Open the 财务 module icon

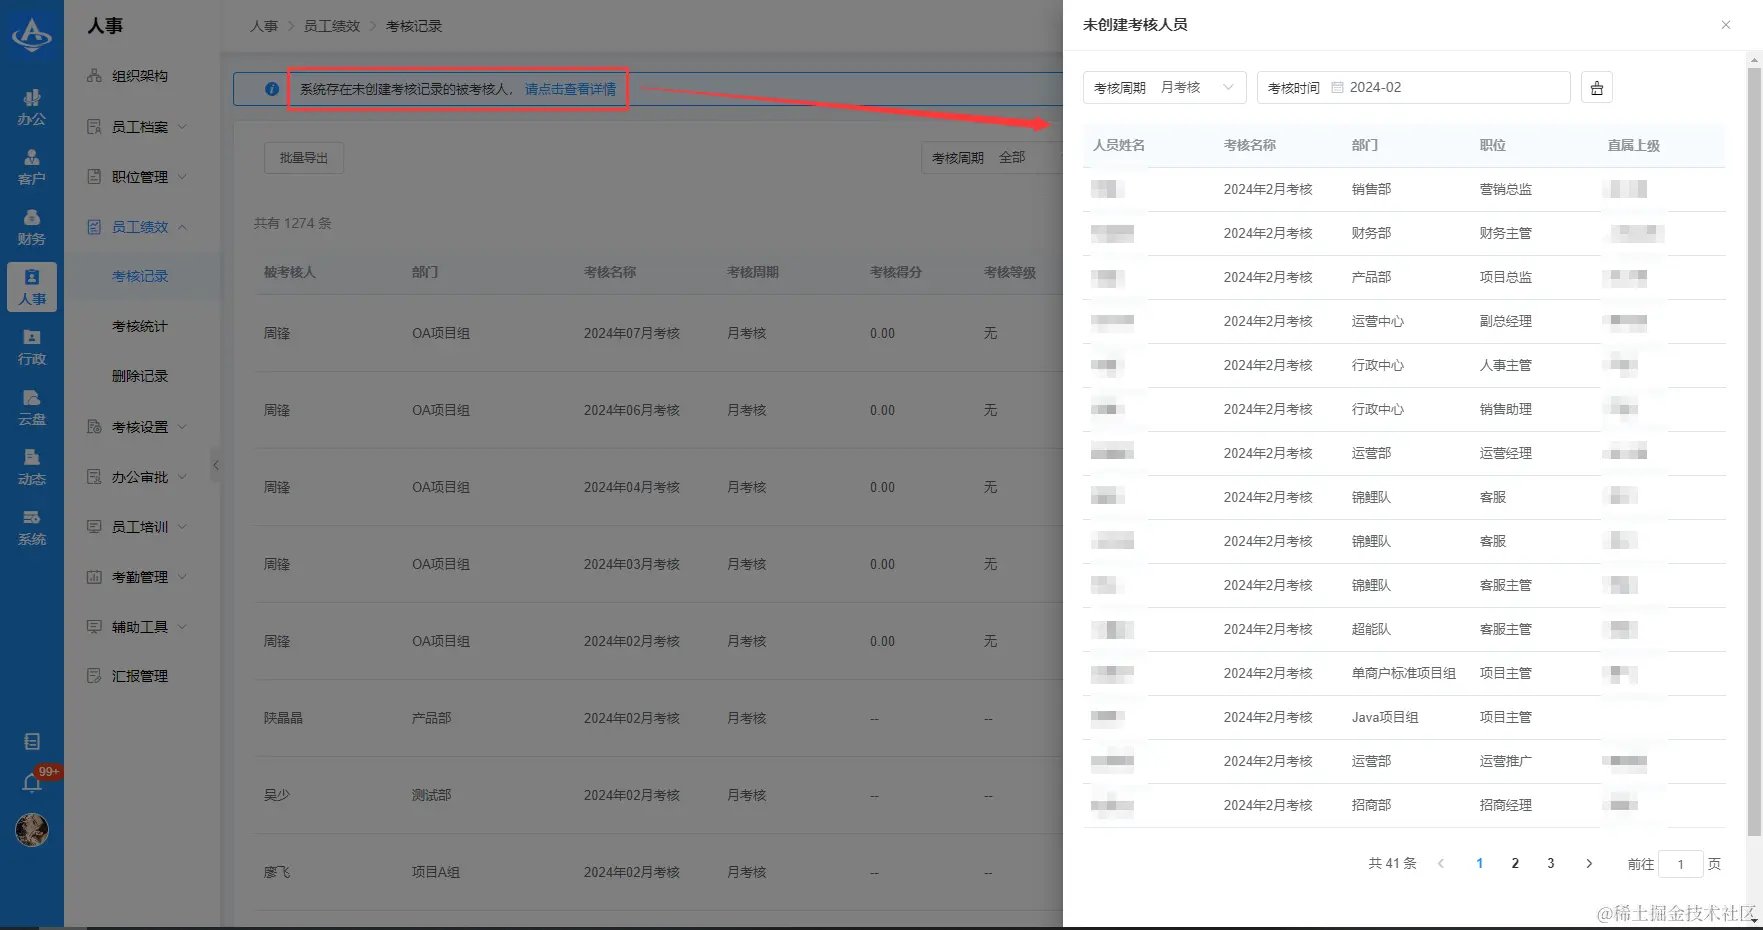pyautogui.click(x=32, y=227)
